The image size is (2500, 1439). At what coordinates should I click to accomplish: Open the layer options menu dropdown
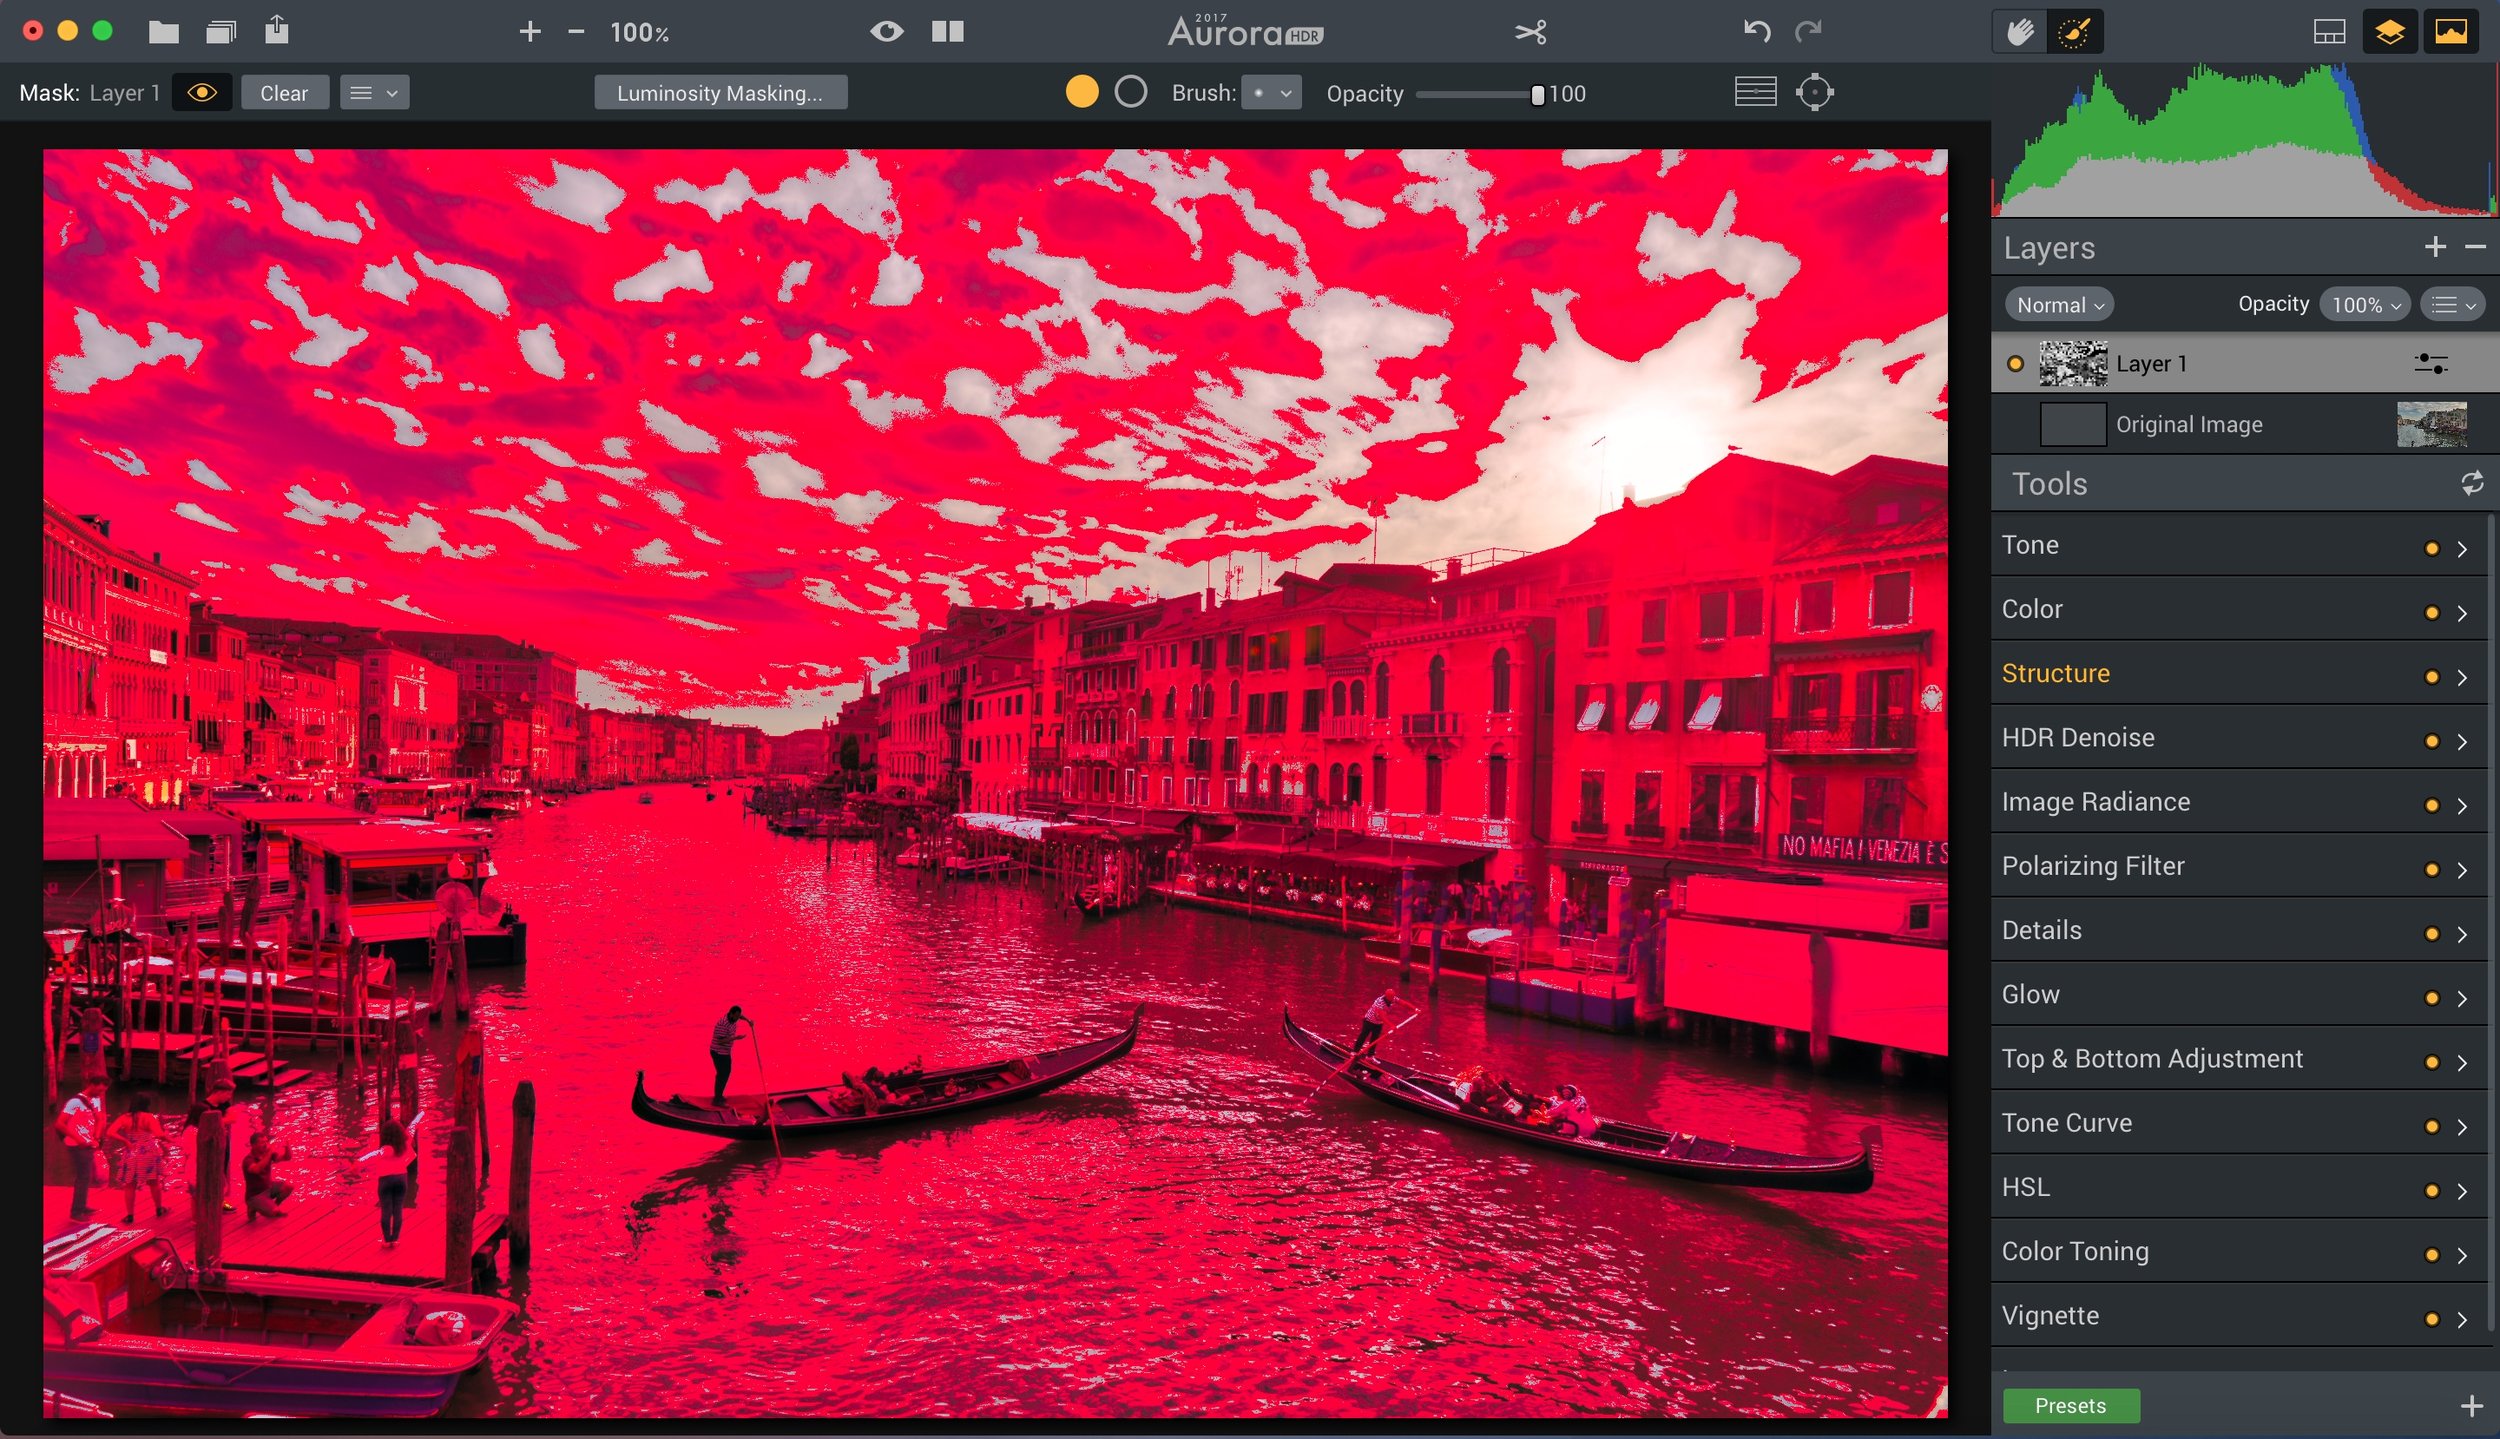(x=2453, y=305)
